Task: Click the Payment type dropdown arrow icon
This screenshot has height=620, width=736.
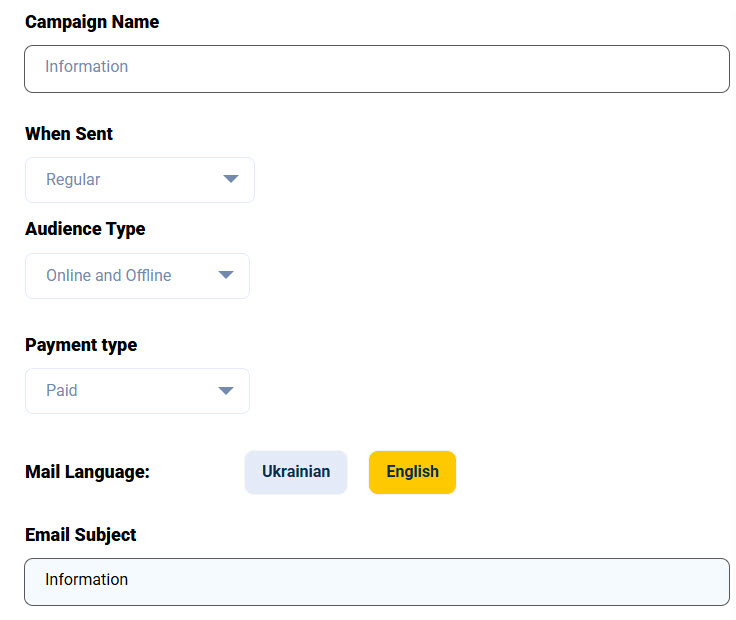Action: tap(226, 391)
